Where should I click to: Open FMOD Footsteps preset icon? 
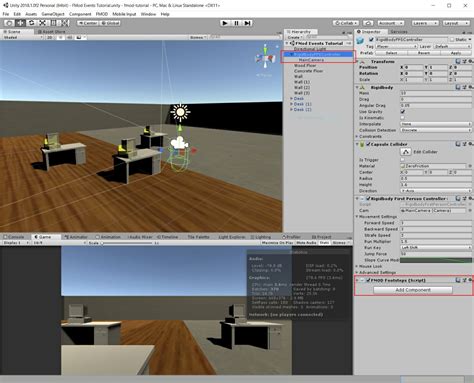[464, 280]
